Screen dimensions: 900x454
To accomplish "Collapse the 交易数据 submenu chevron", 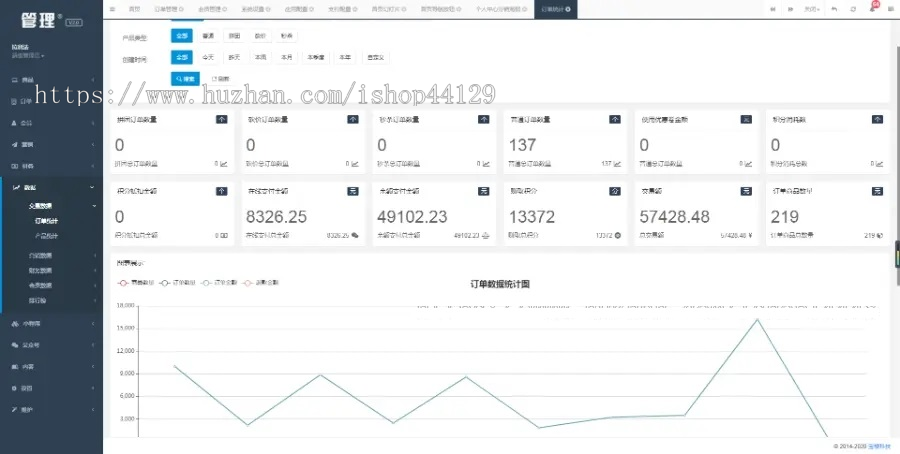I will point(95,205).
